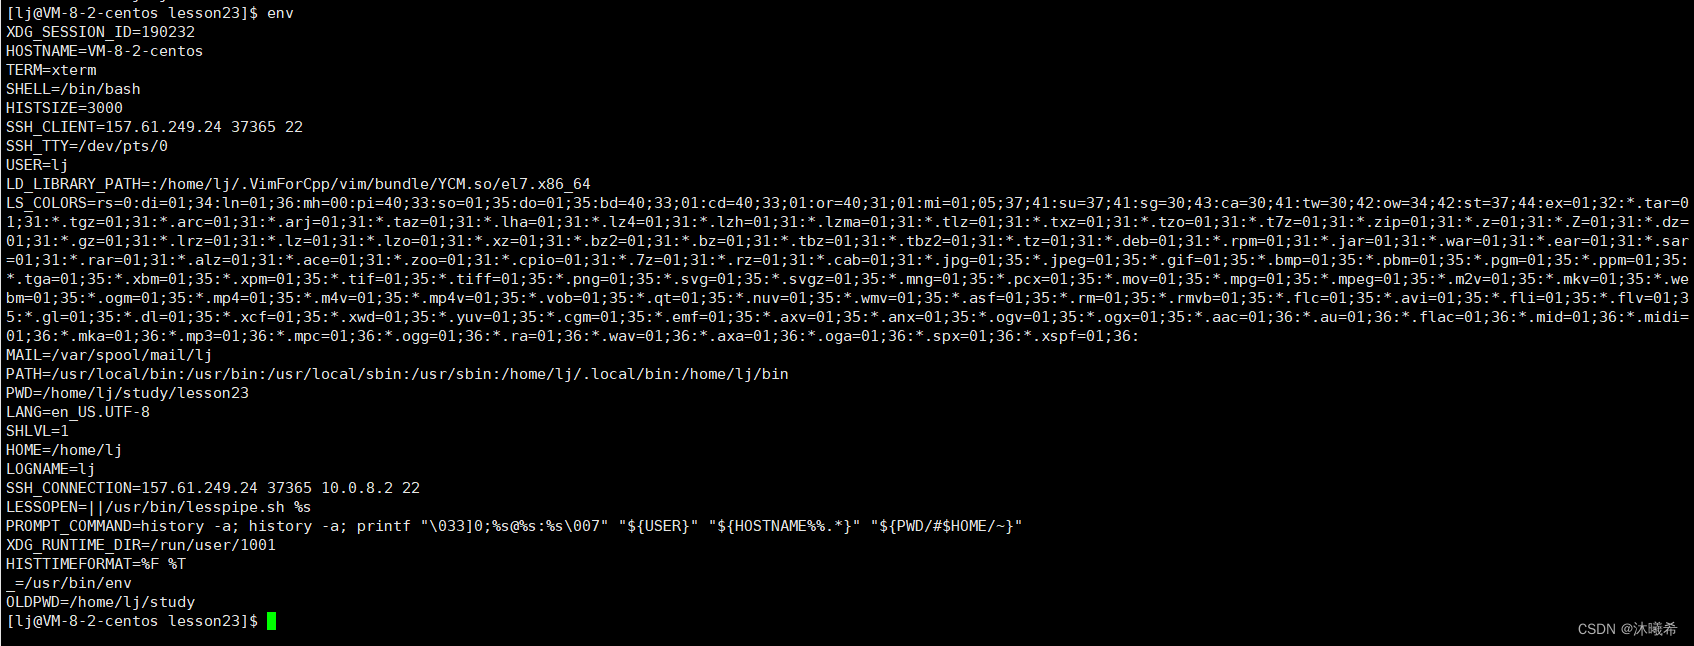Click the green terminal cursor block

pos(271,621)
